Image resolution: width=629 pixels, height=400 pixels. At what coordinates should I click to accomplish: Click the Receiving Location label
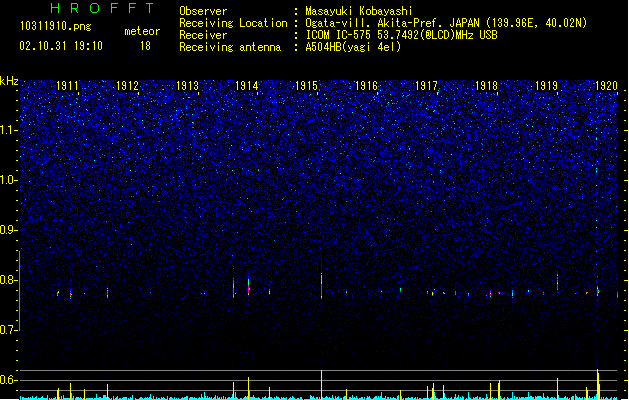(x=233, y=23)
